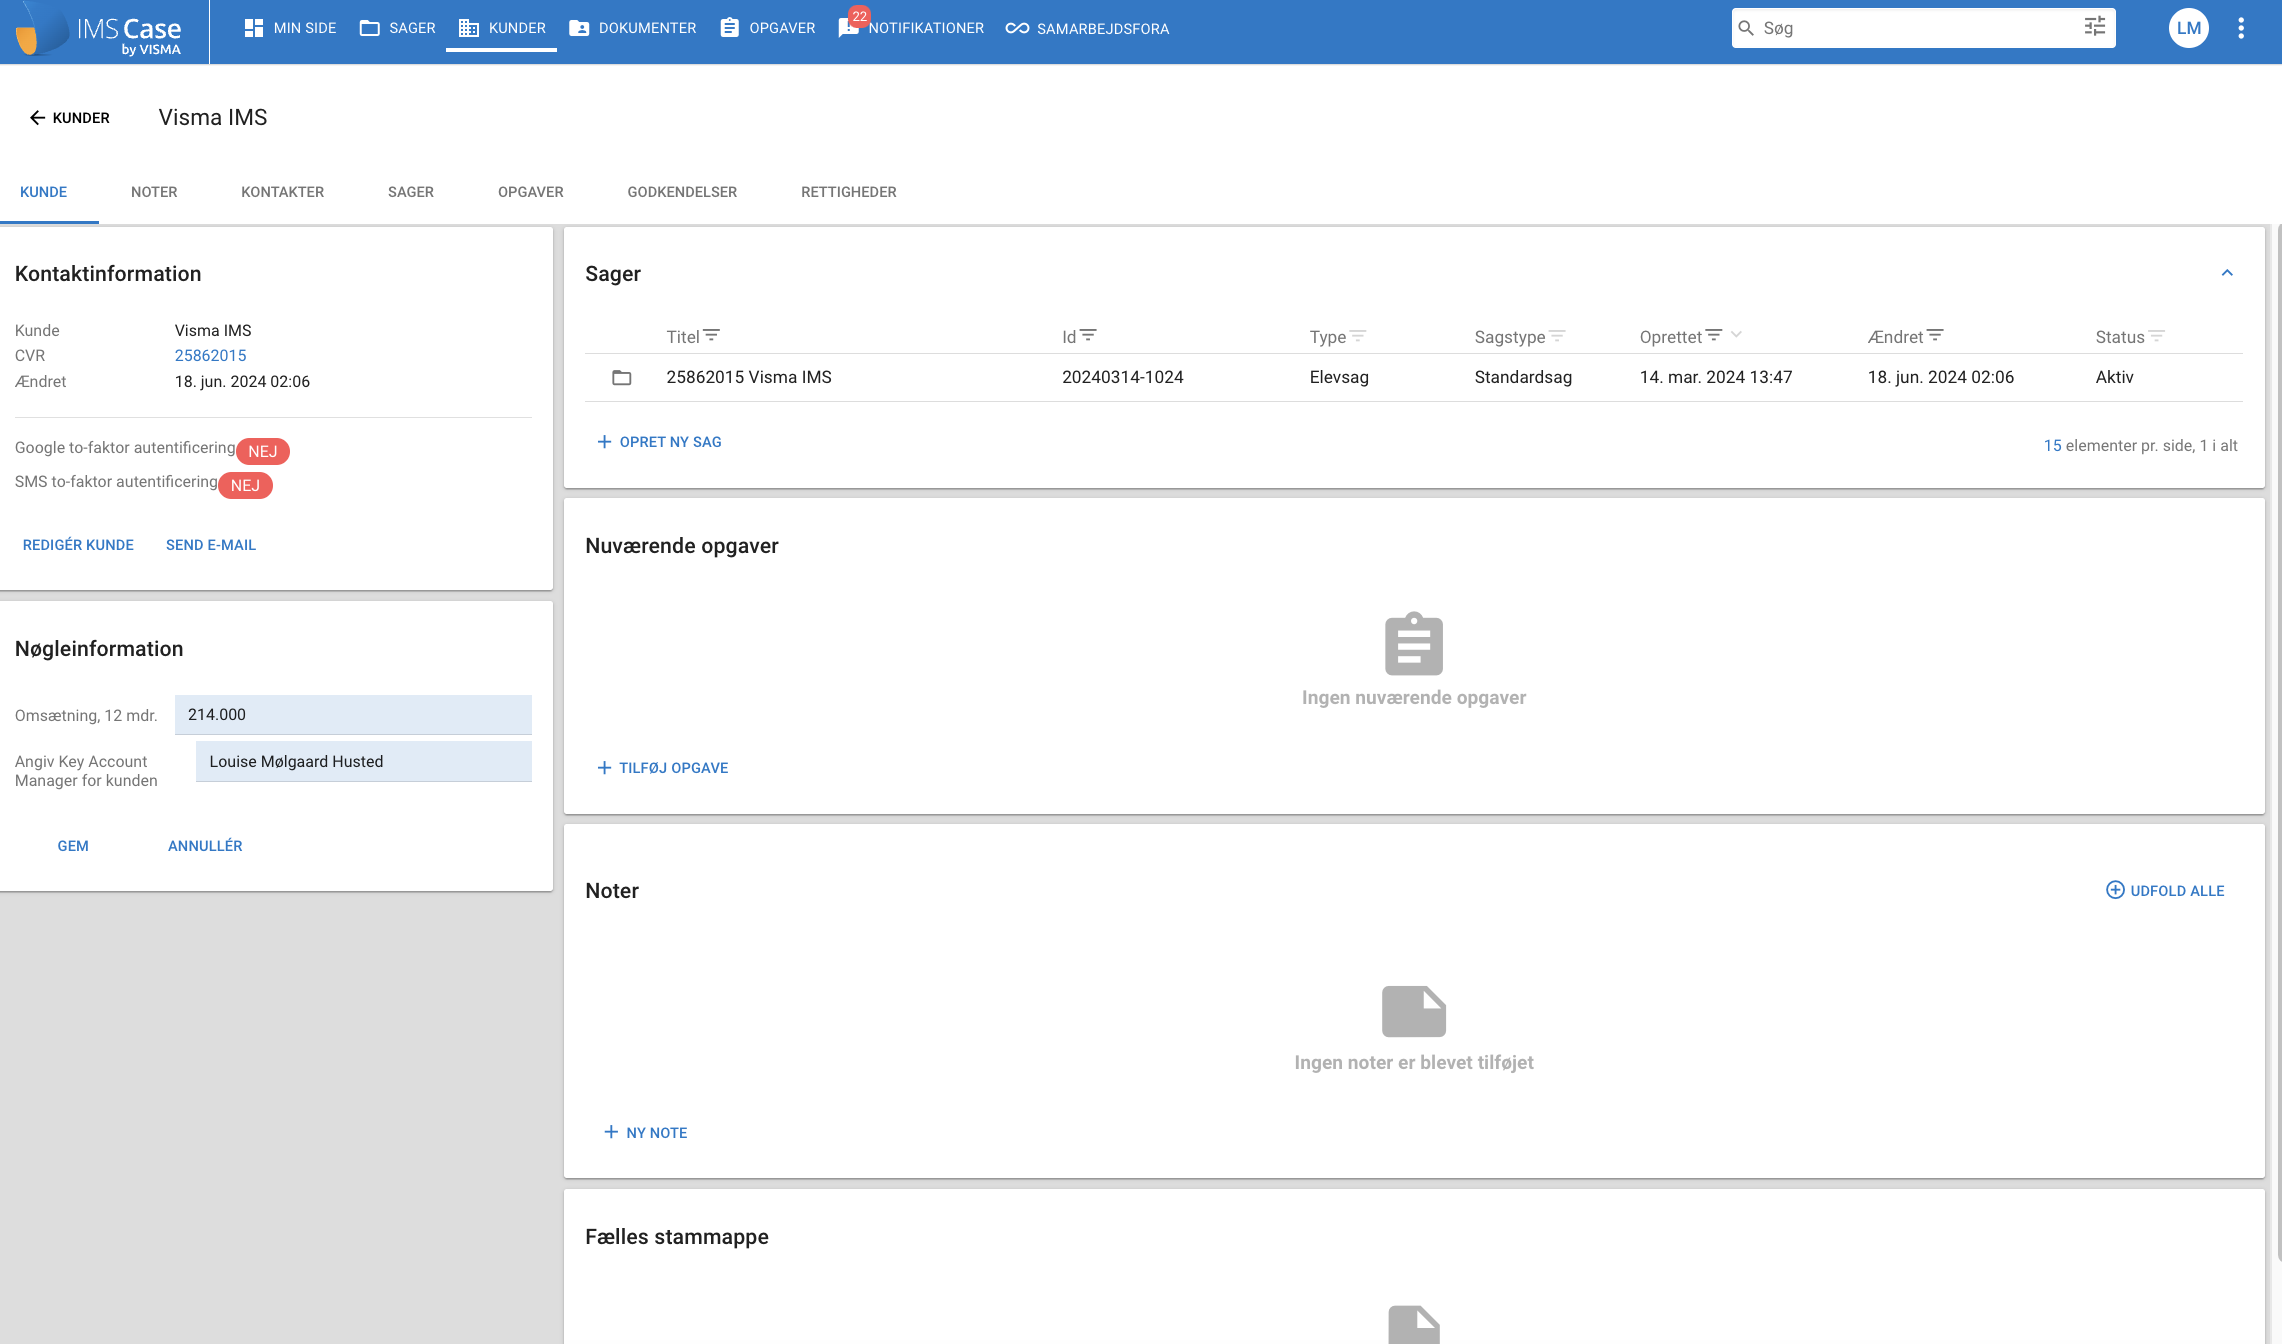The height and width of the screenshot is (1344, 2282).
Task: Open the Opgaver clipboard icon
Action: (x=730, y=28)
